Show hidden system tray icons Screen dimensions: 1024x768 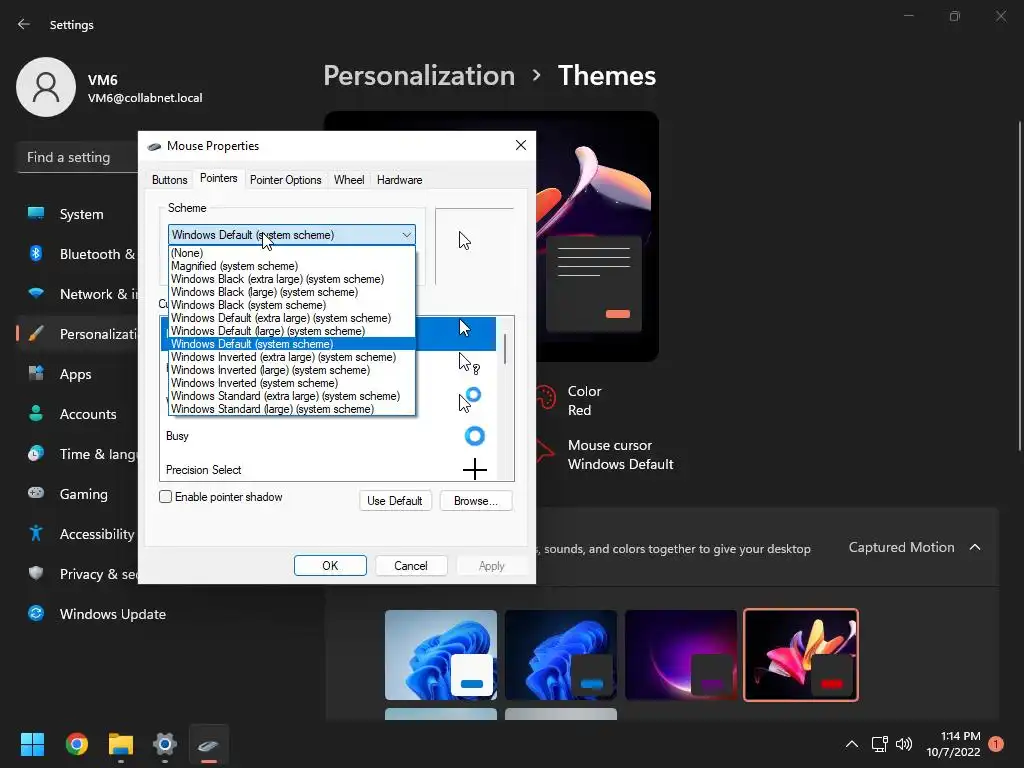click(852, 744)
